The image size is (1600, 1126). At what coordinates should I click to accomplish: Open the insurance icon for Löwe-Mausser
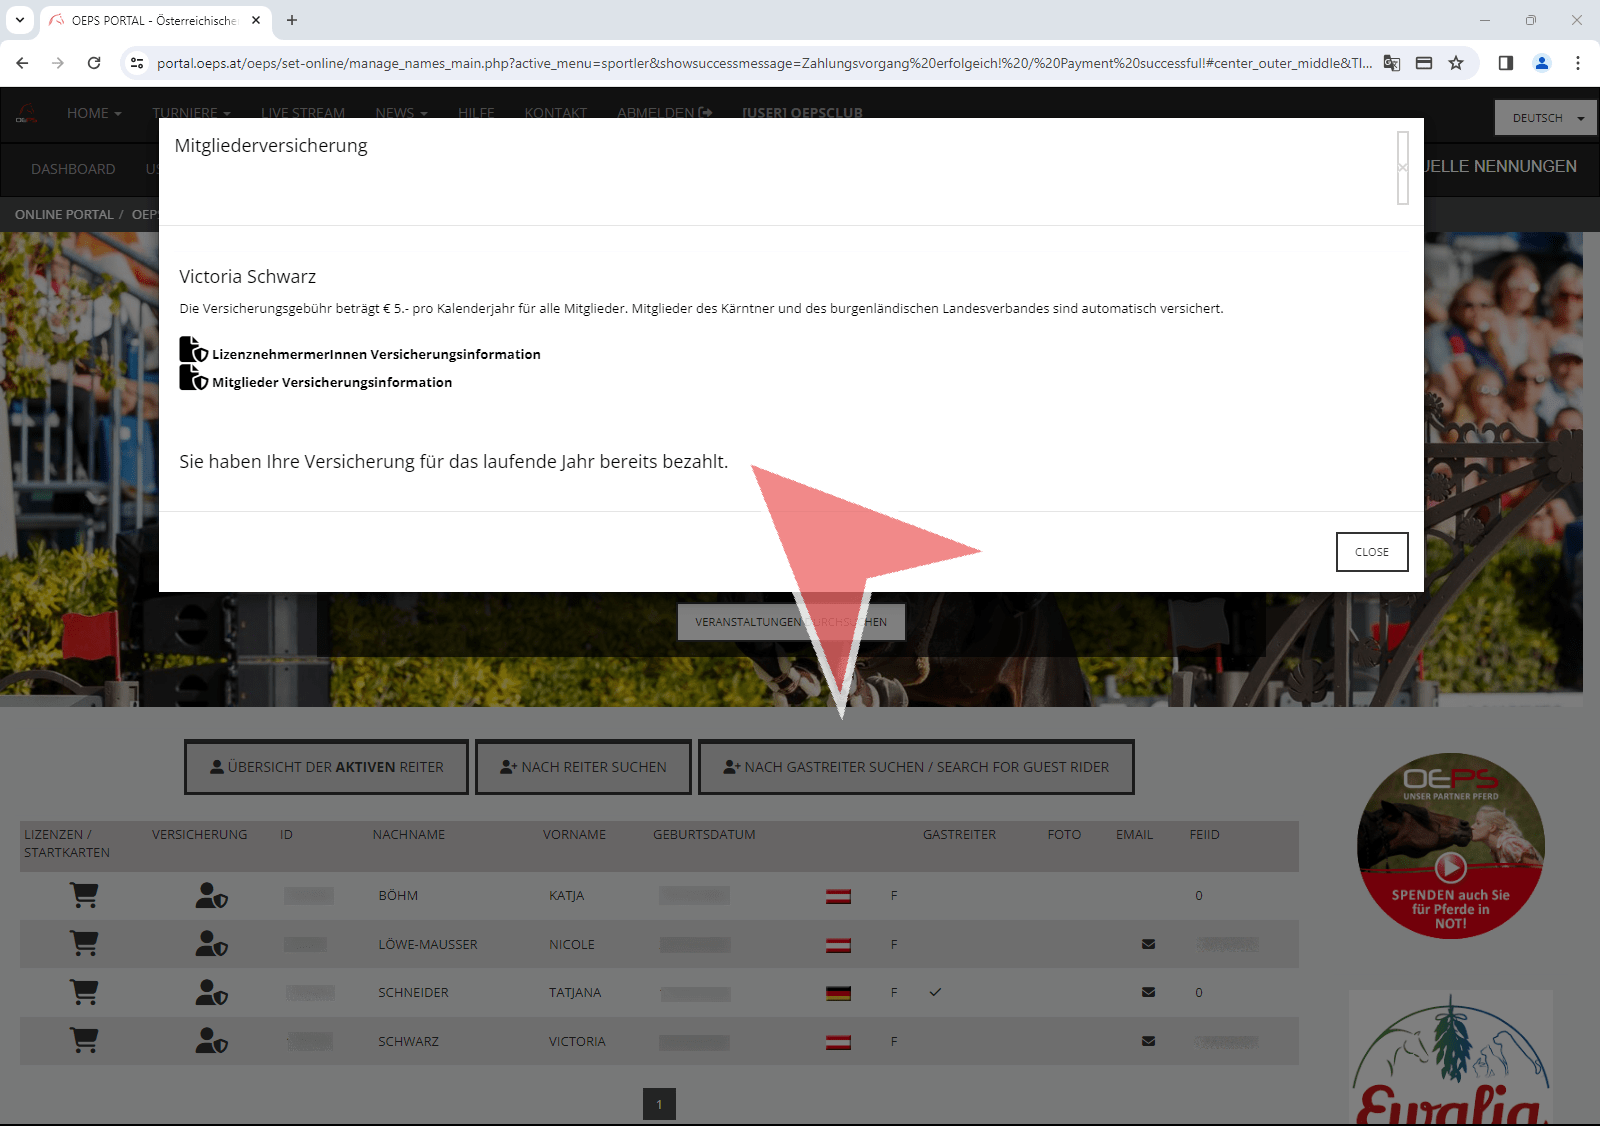211,944
